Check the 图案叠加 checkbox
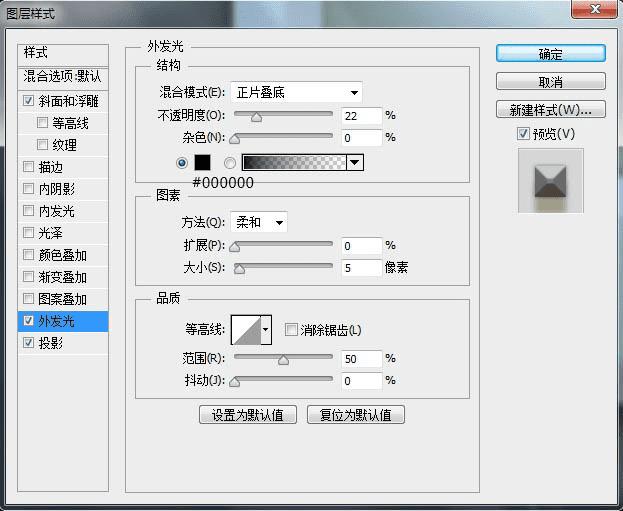This screenshot has width=623, height=511. [x=28, y=298]
